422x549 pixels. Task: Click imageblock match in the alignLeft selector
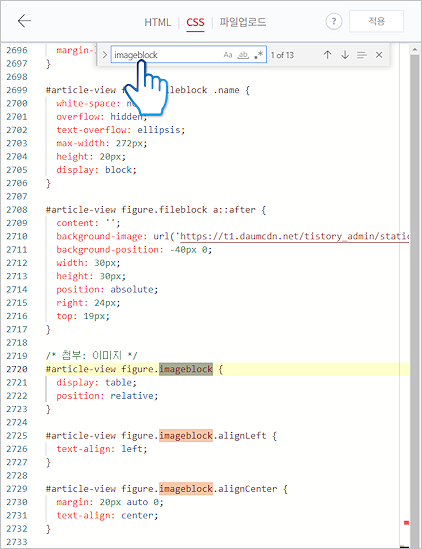click(x=186, y=436)
